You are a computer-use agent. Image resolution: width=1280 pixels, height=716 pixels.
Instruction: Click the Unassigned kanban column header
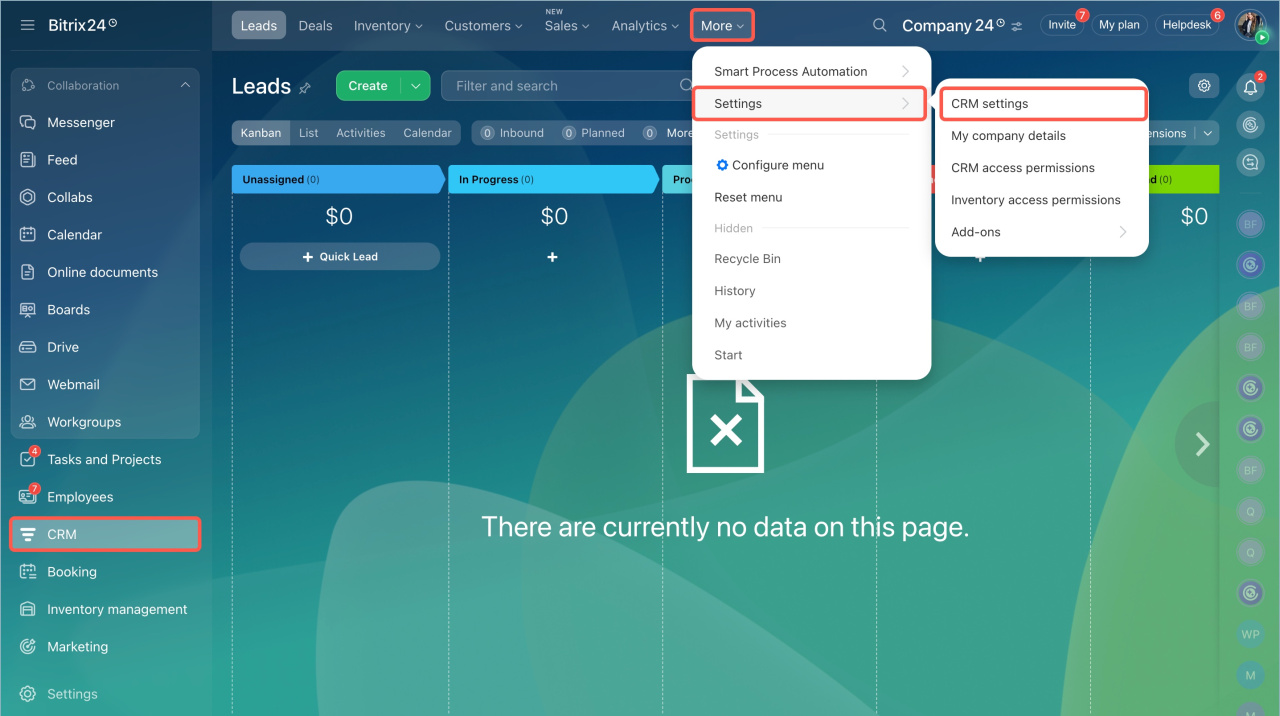click(337, 180)
